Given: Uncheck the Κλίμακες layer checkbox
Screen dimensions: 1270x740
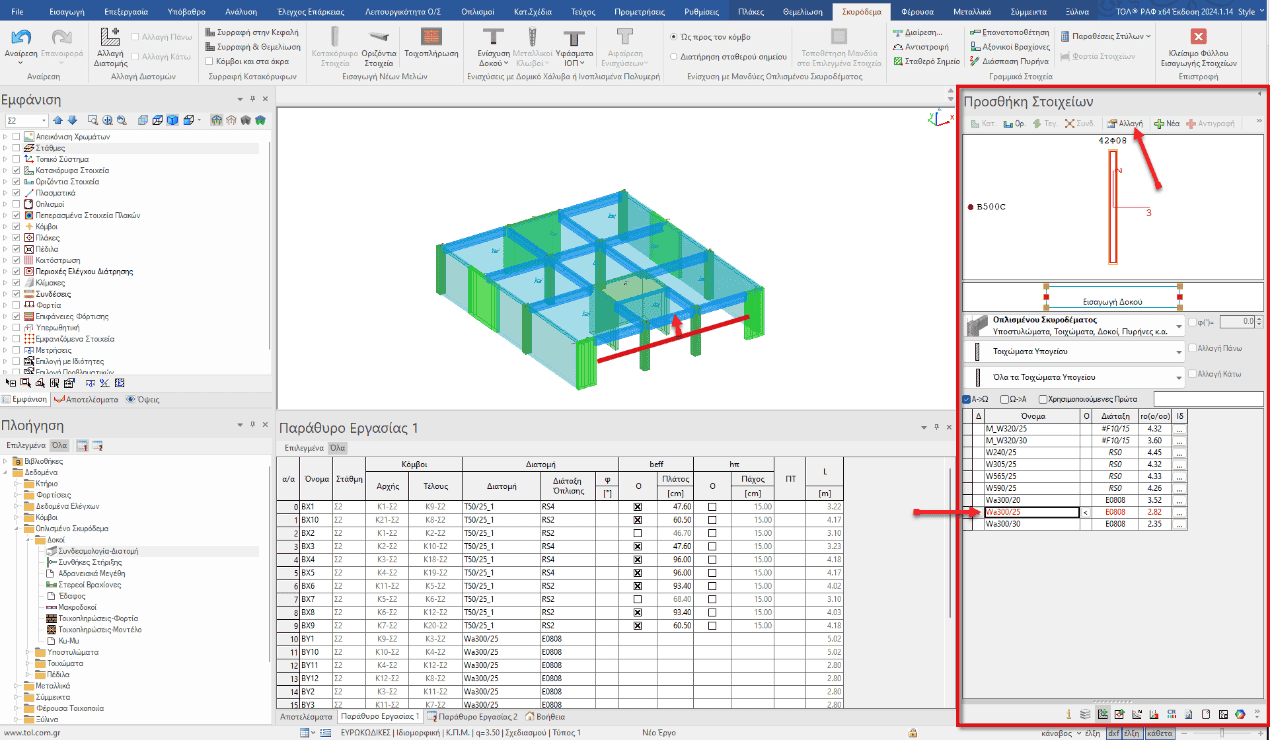Looking at the screenshot, I should tap(16, 282).
